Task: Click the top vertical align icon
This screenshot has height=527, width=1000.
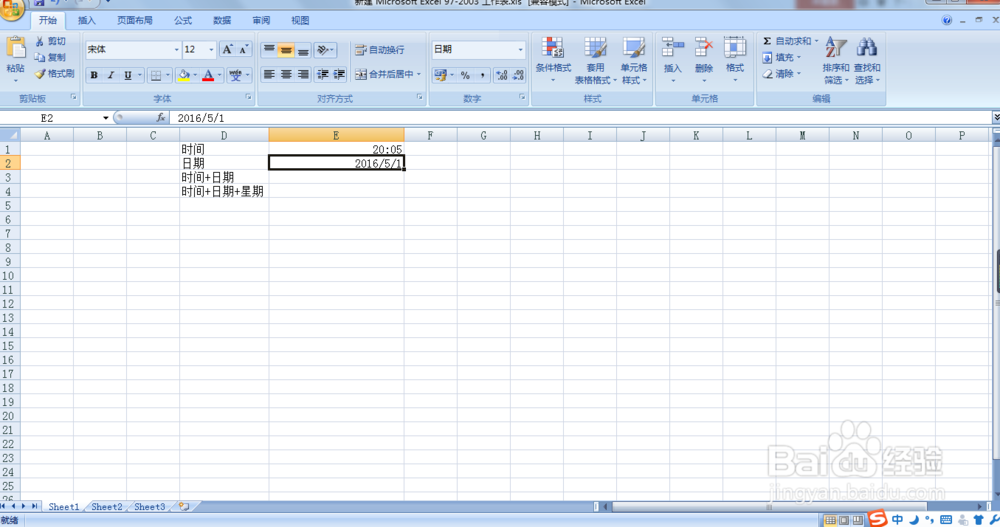Action: pyautogui.click(x=269, y=50)
